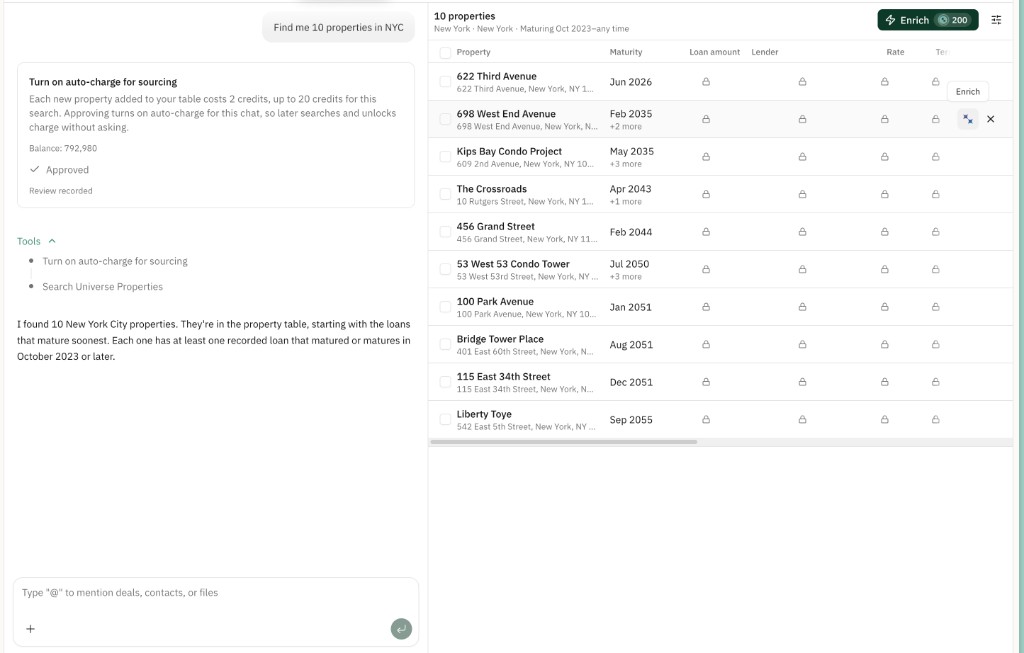Select the Liberty Toye row checkbox

445,419
